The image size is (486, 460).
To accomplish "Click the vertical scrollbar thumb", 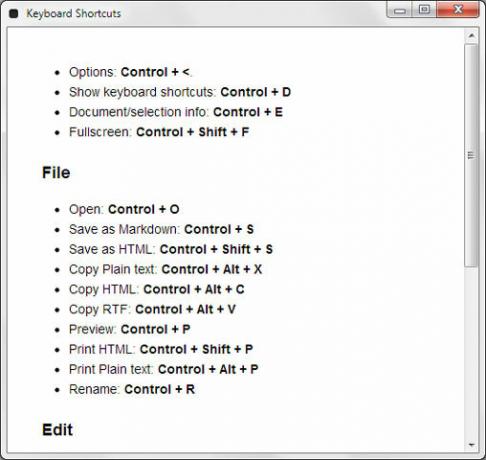I will point(471,155).
